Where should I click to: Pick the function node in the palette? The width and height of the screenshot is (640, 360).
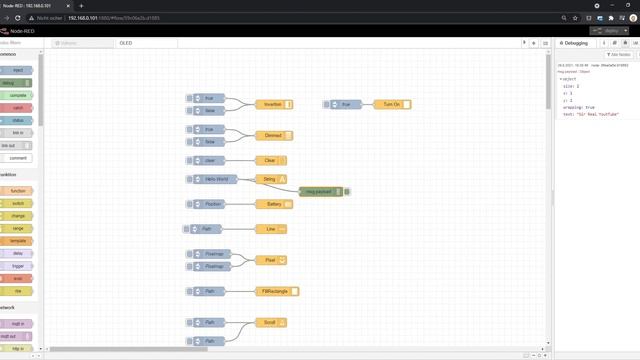pyautogui.click(x=16, y=191)
